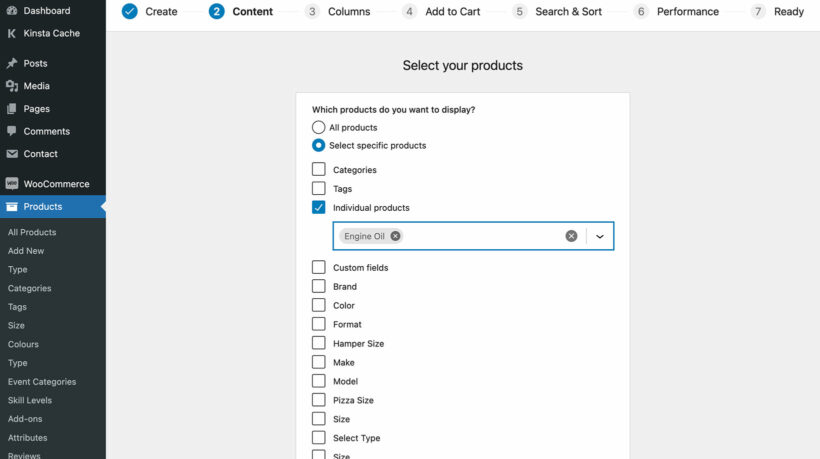Click step 6 circle for Performance
The width and height of the screenshot is (820, 459).
pos(641,11)
